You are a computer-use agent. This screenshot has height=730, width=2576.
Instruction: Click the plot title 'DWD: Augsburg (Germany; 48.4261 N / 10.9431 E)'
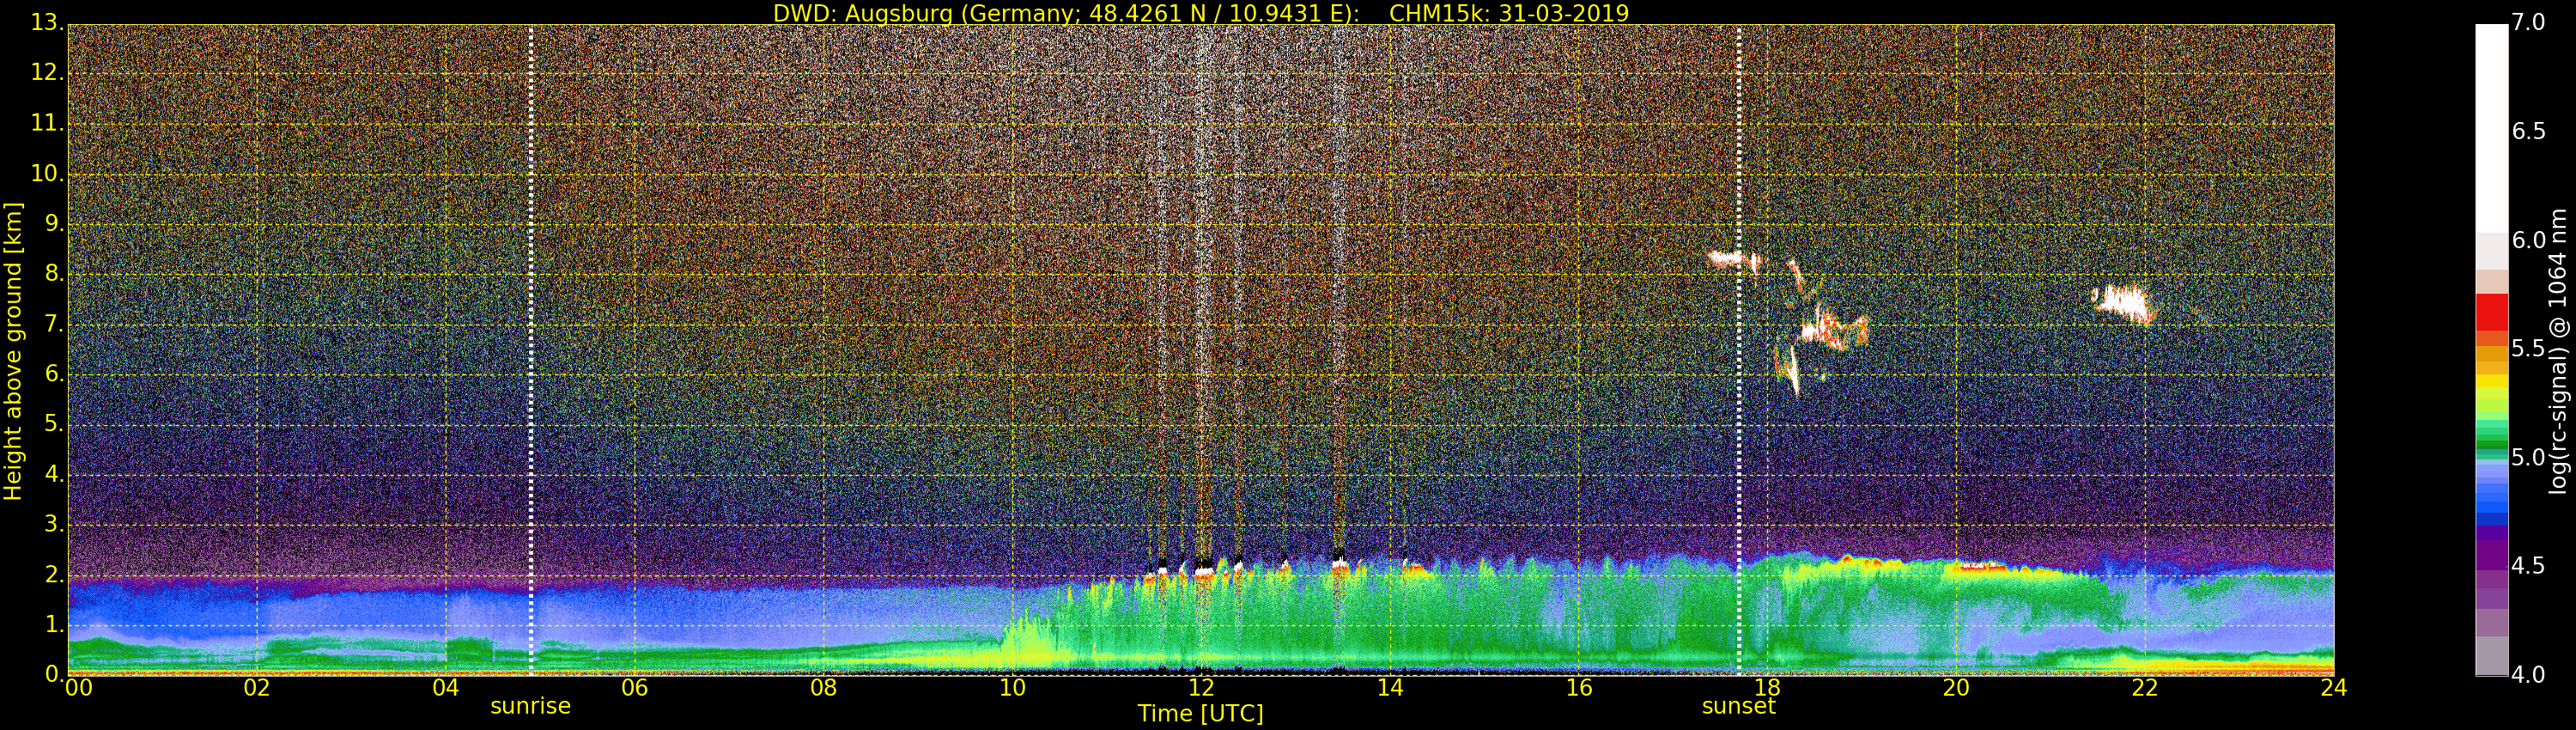pyautogui.click(x=1065, y=13)
